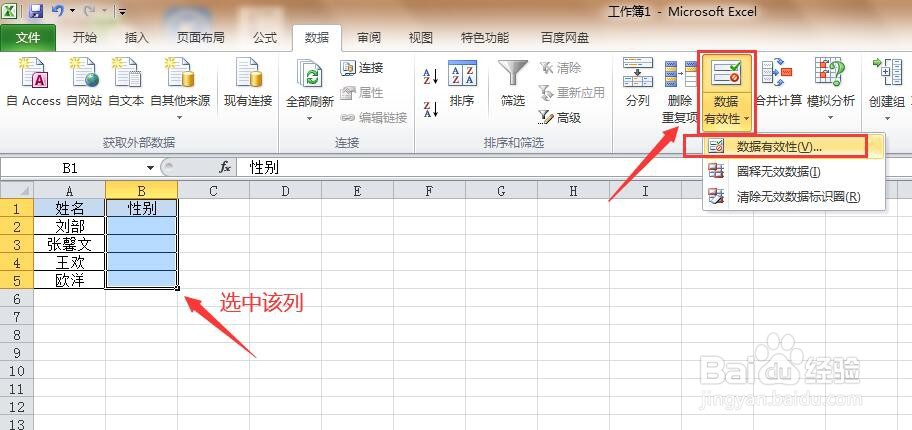Click the 连接 connections button
Image resolution: width=912 pixels, height=430 pixels.
pos(362,67)
